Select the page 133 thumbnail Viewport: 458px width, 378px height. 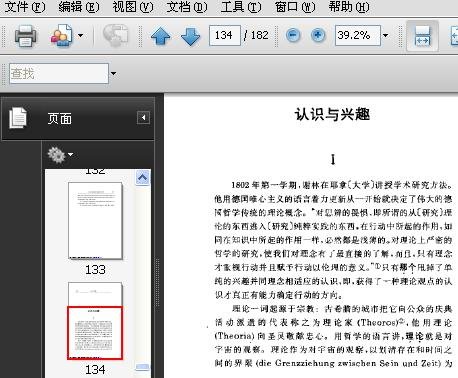click(x=95, y=221)
